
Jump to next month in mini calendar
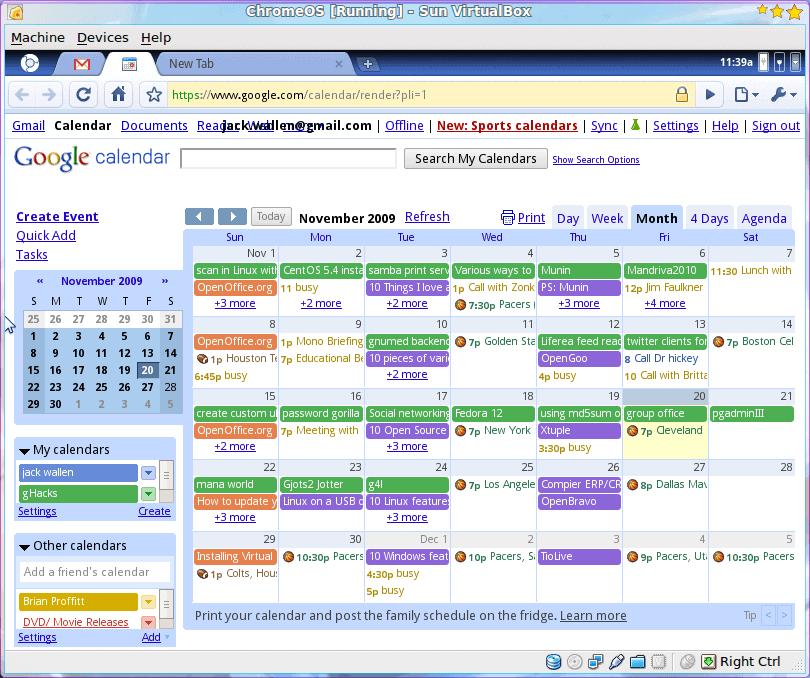(165, 281)
